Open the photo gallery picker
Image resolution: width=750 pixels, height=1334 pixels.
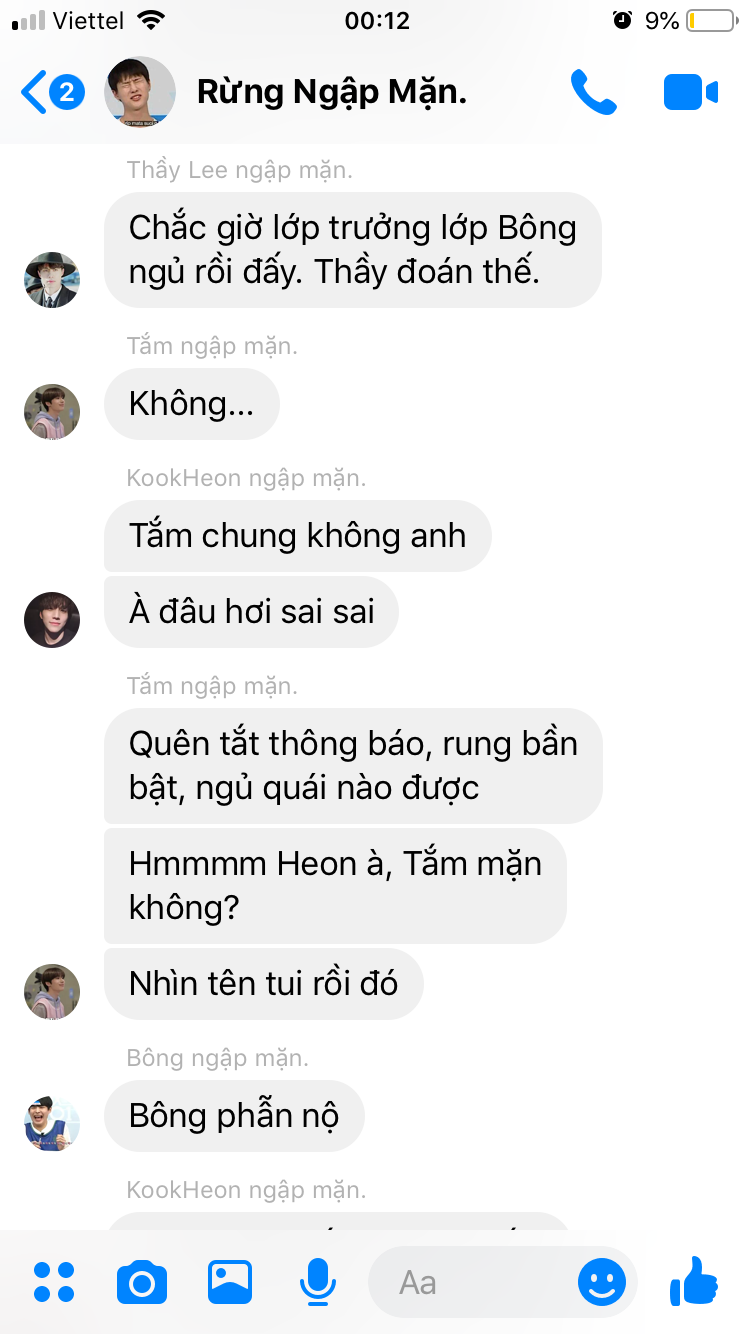[x=230, y=1282]
